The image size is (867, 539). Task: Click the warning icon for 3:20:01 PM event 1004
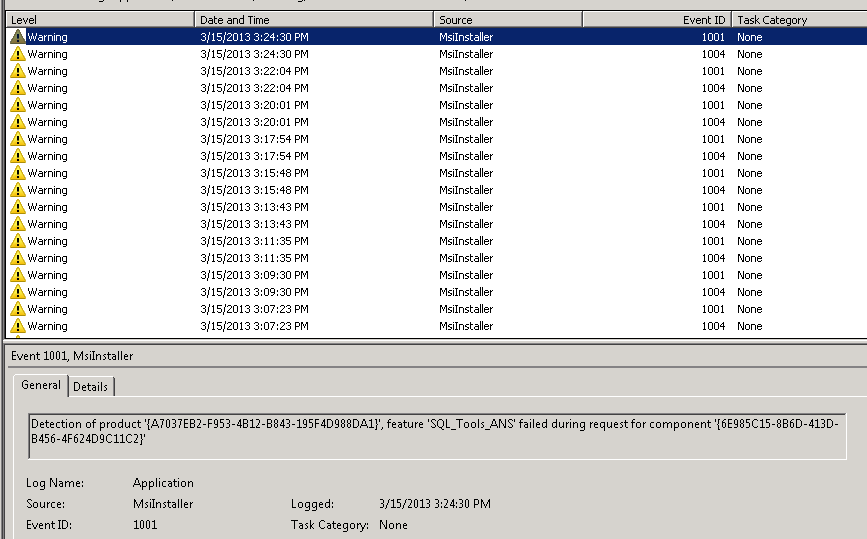point(18,122)
